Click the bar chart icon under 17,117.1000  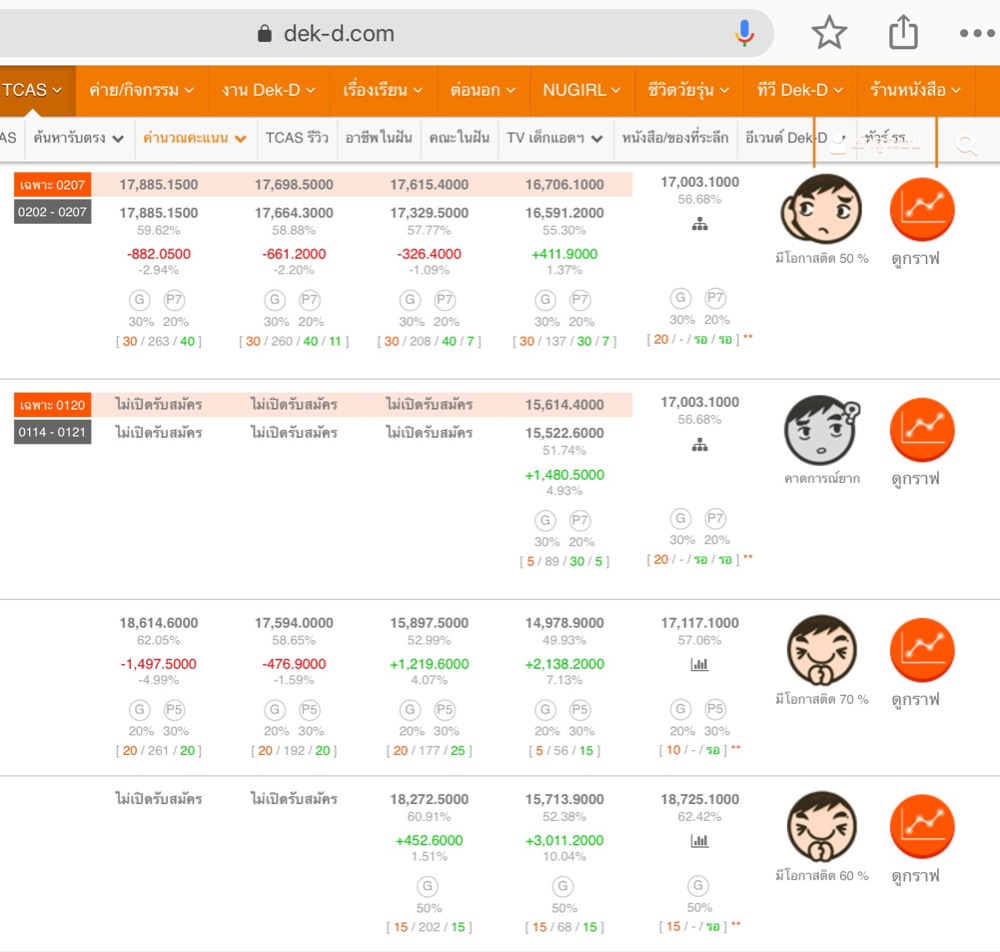click(x=700, y=664)
